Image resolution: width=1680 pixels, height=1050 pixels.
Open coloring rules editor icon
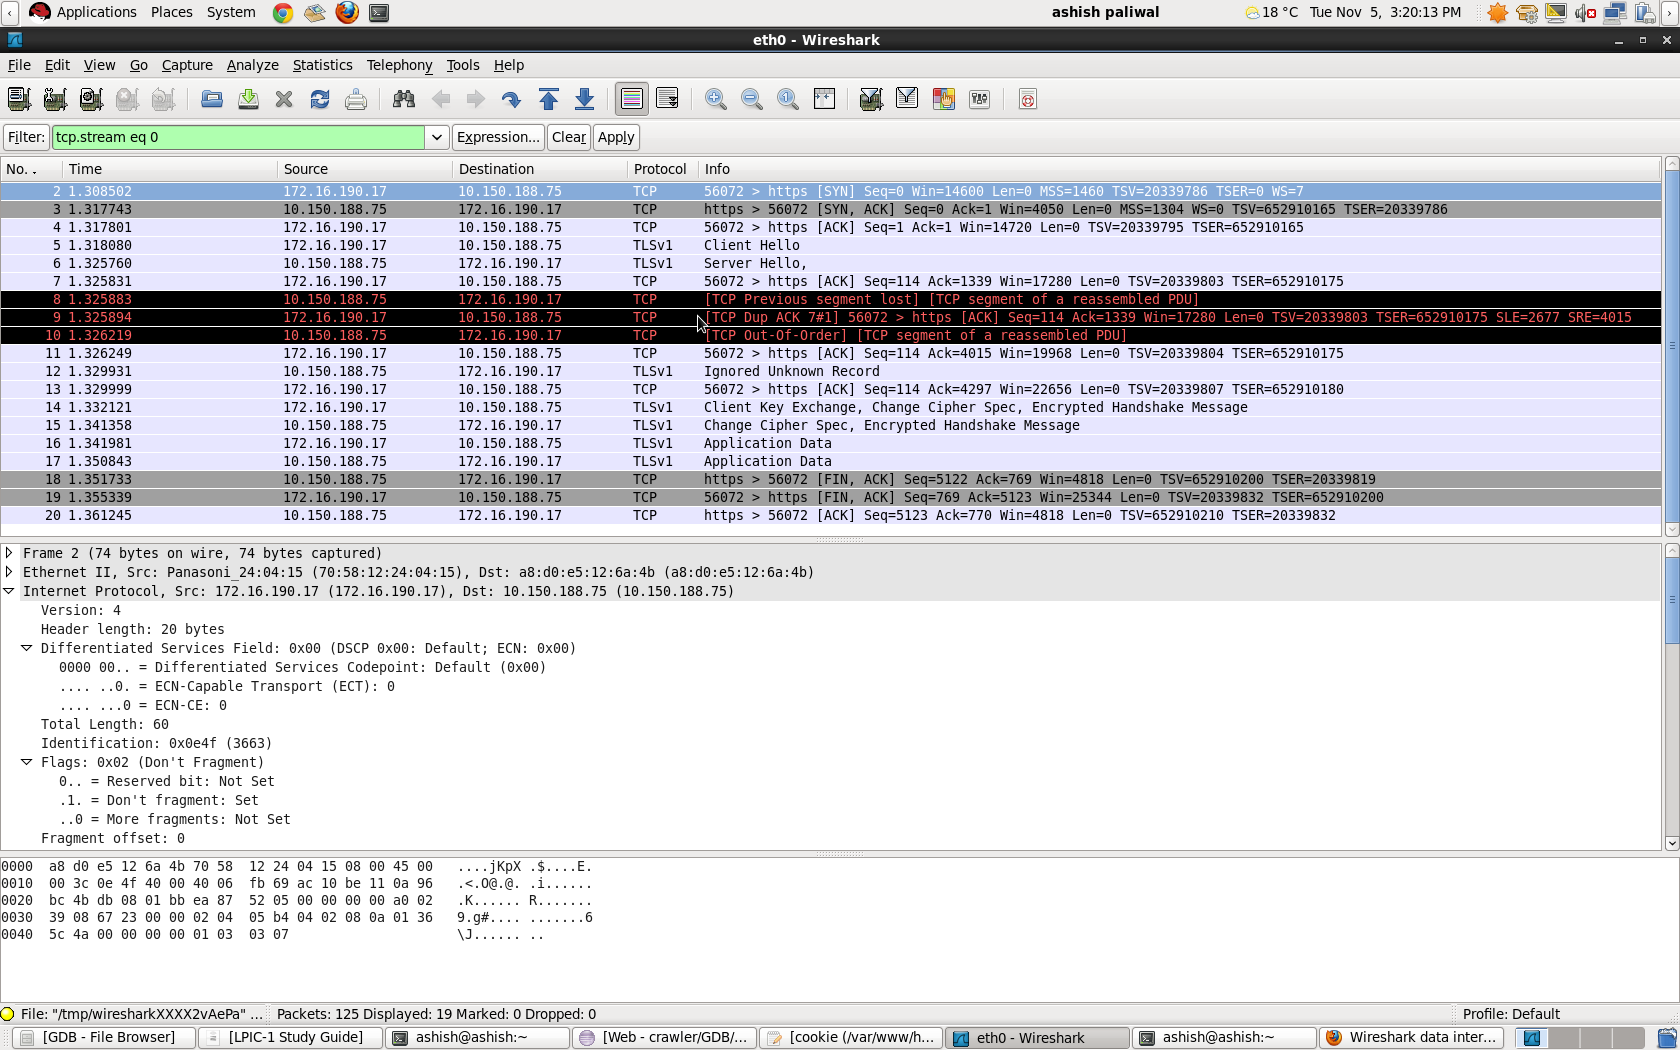click(944, 99)
